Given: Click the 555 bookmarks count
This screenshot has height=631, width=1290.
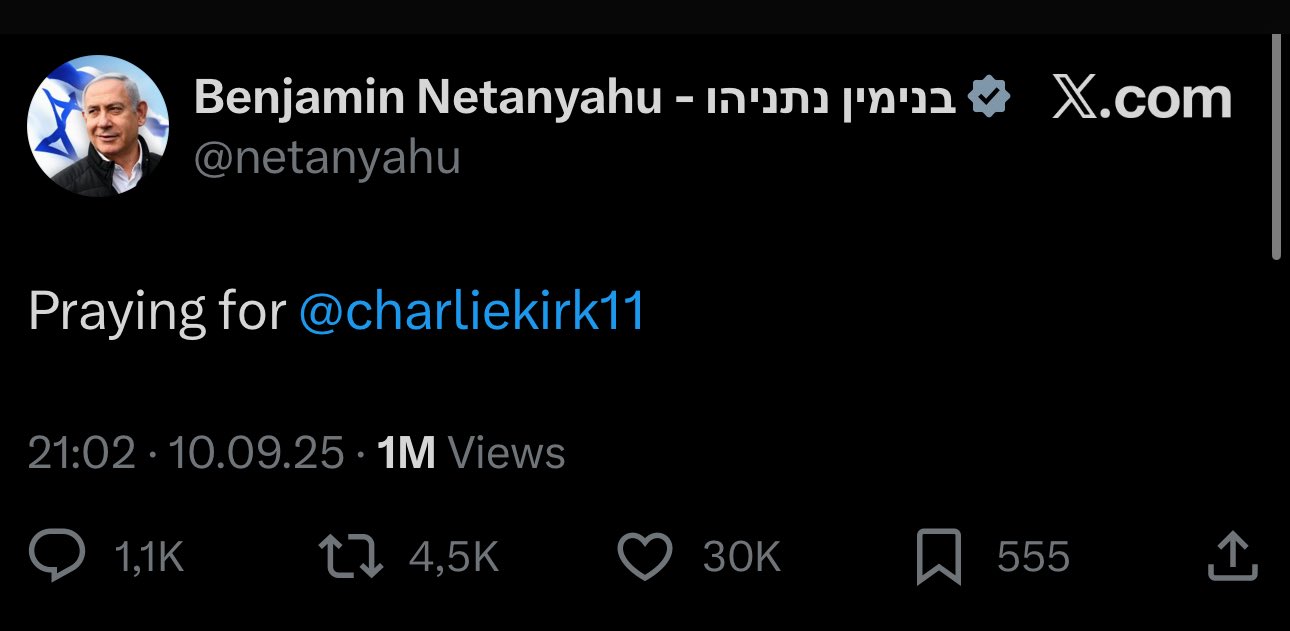Looking at the screenshot, I should coord(1033,557).
